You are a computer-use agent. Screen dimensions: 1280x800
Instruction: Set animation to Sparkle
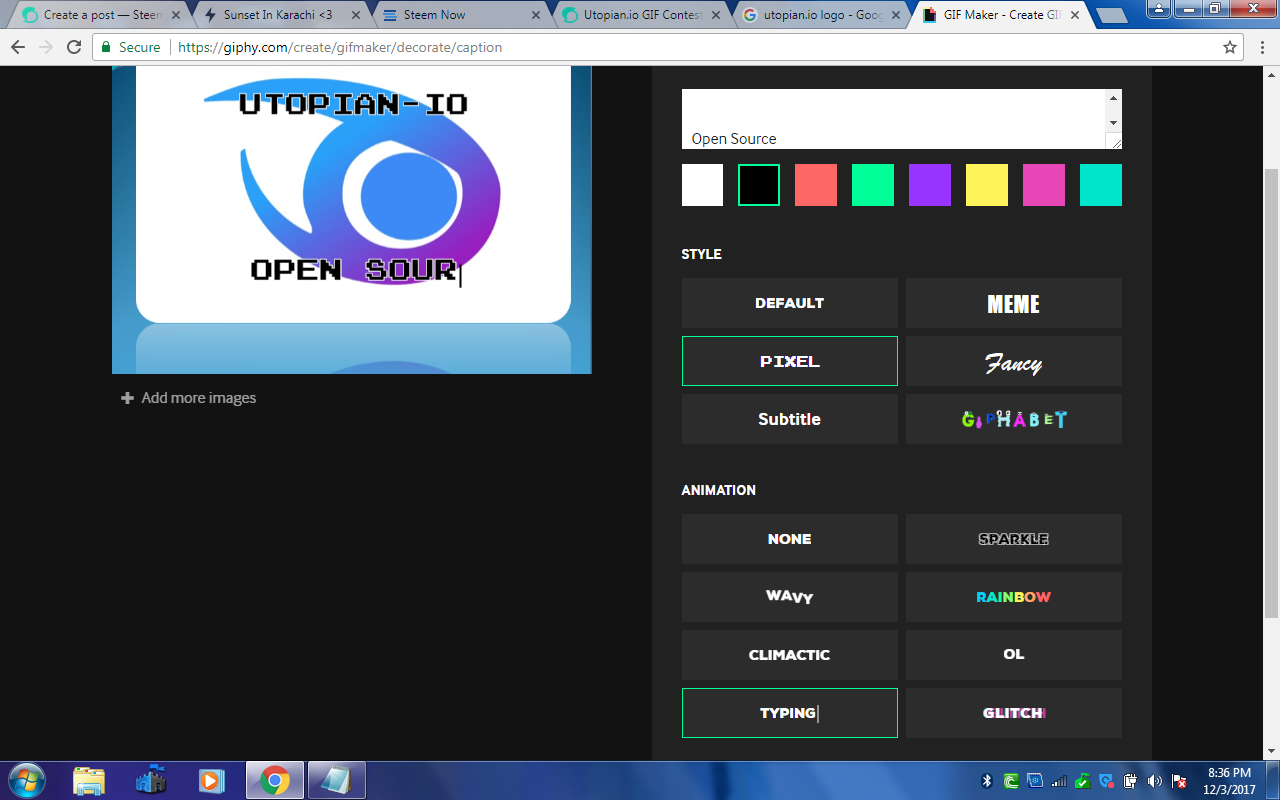1014,539
